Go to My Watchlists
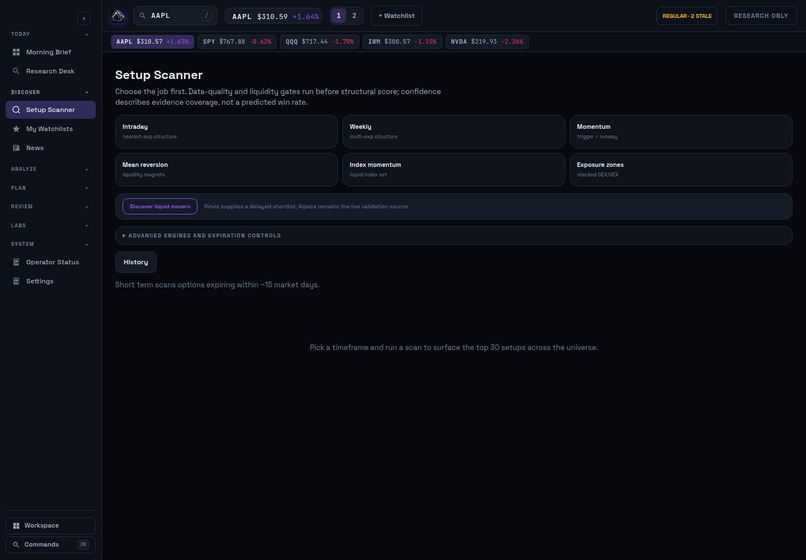 tap(50, 129)
